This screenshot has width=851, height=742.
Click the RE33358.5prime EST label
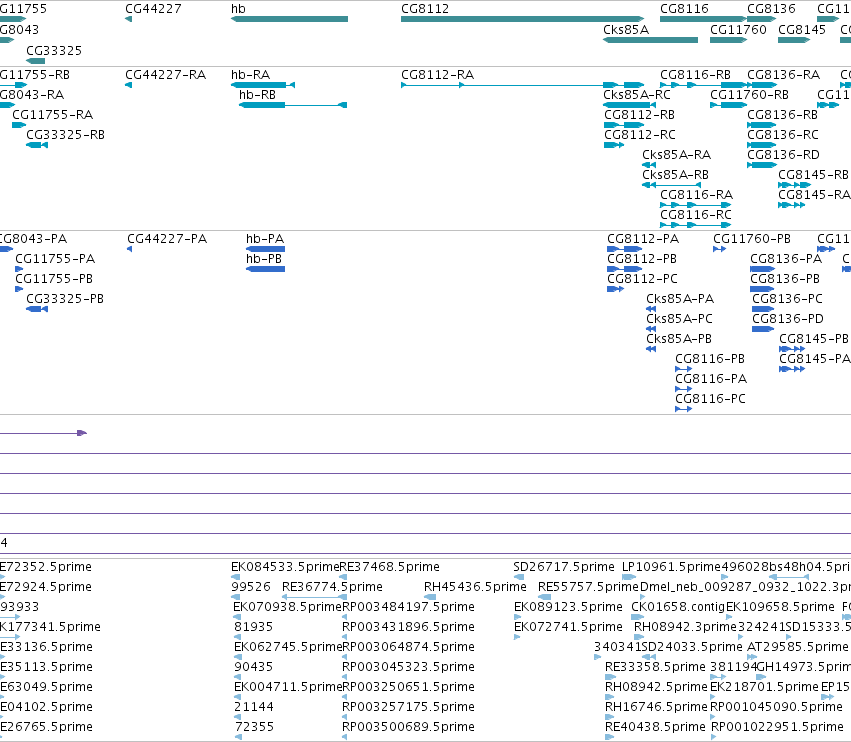[x=655, y=667]
